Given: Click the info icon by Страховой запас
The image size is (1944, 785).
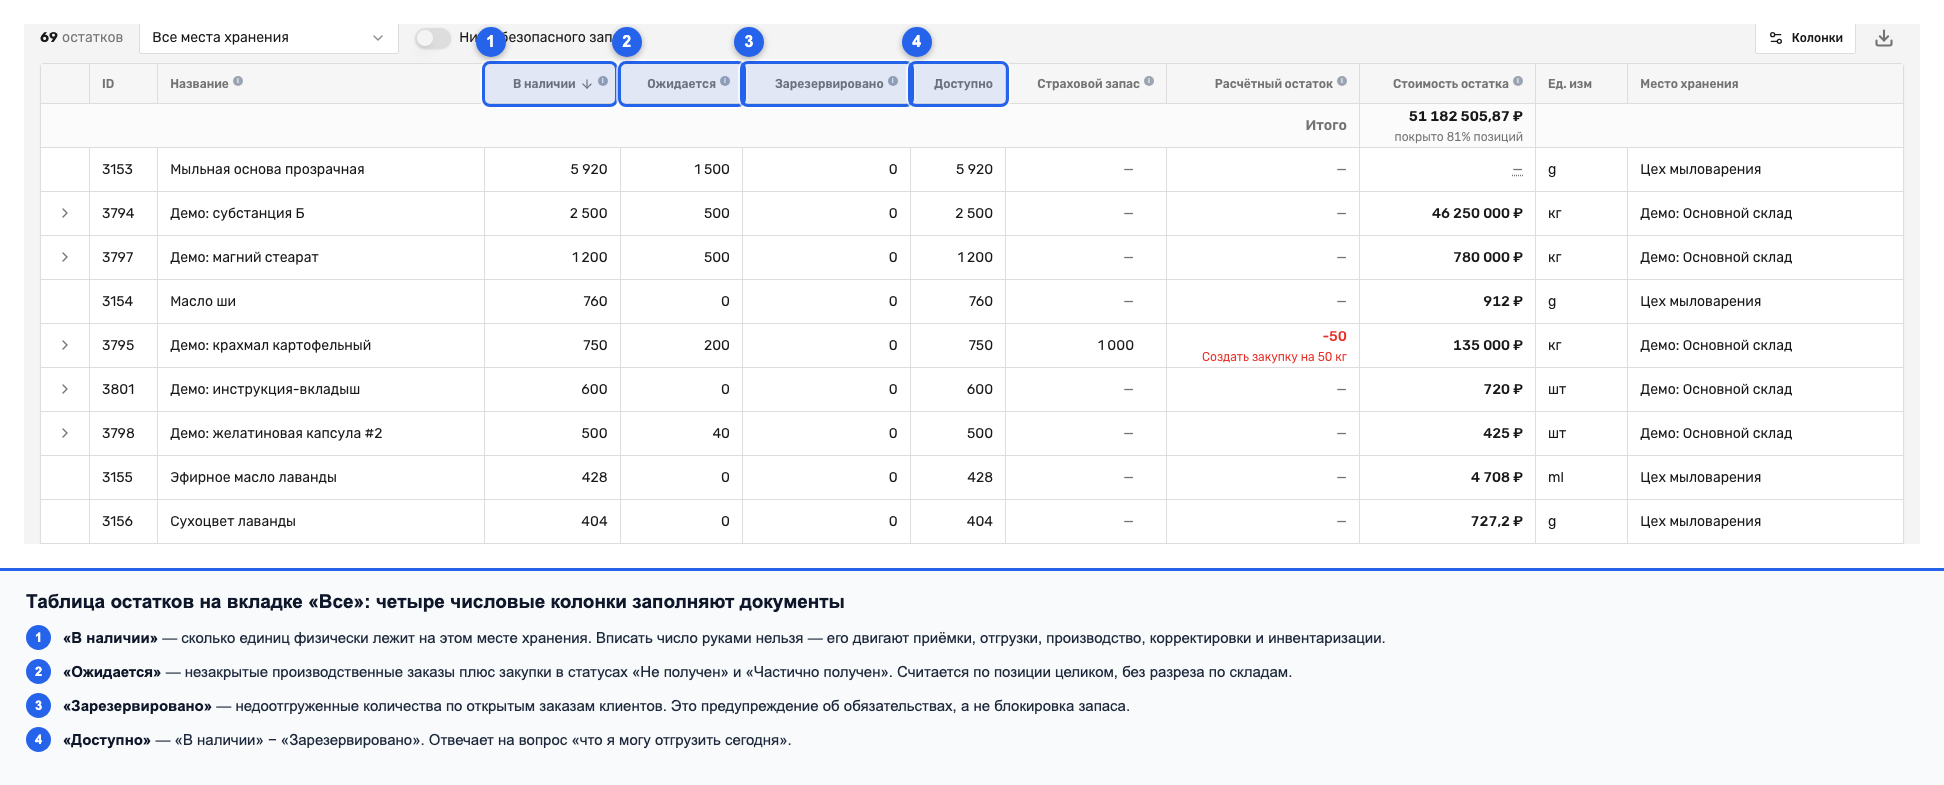Looking at the screenshot, I should [1149, 82].
